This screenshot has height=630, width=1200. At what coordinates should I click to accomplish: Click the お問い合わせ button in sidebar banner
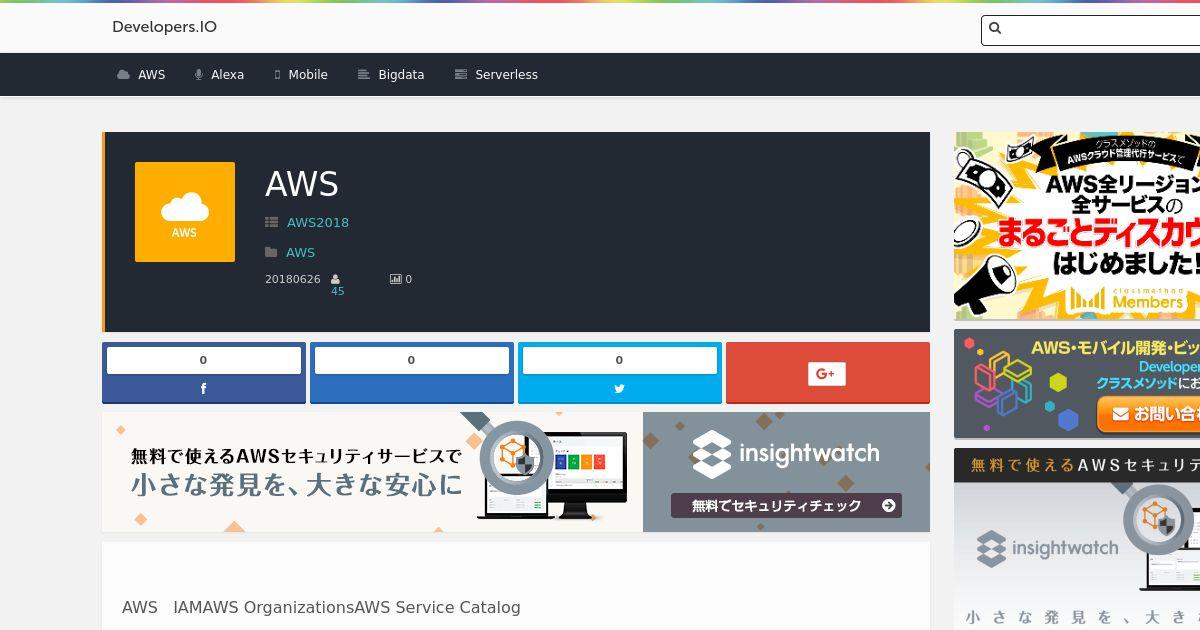[x=1148, y=413]
